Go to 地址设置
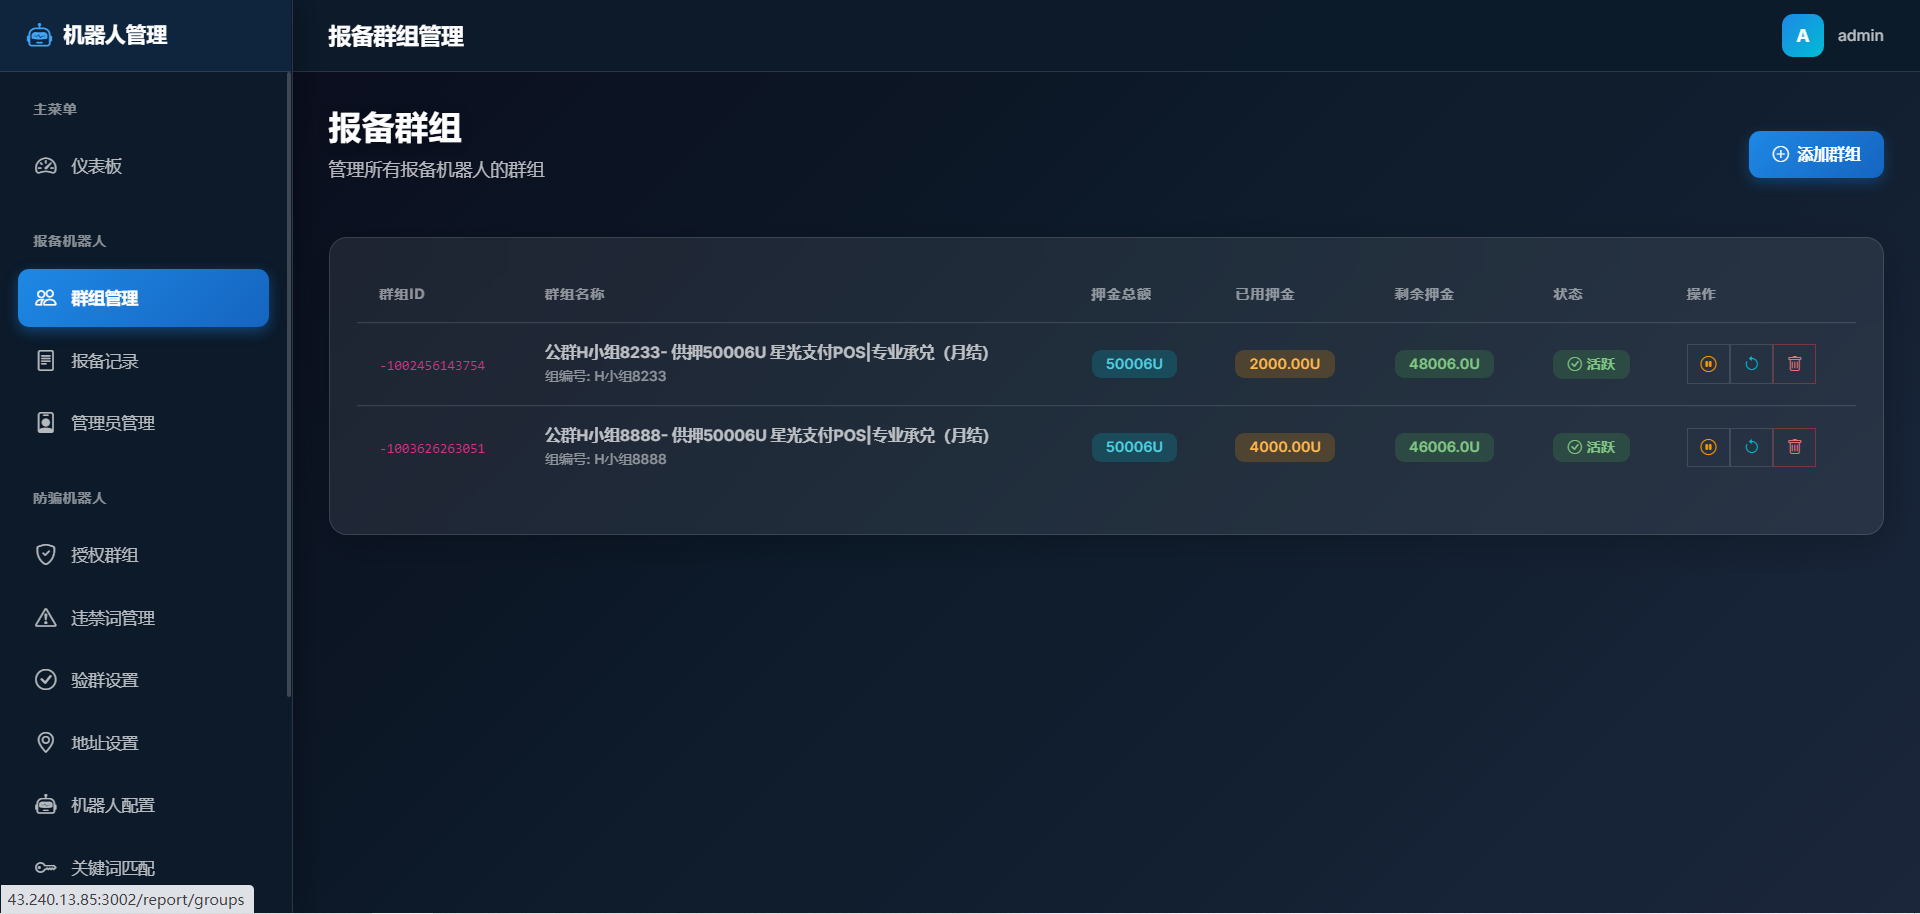This screenshot has height=914, width=1920. pyautogui.click(x=104, y=743)
